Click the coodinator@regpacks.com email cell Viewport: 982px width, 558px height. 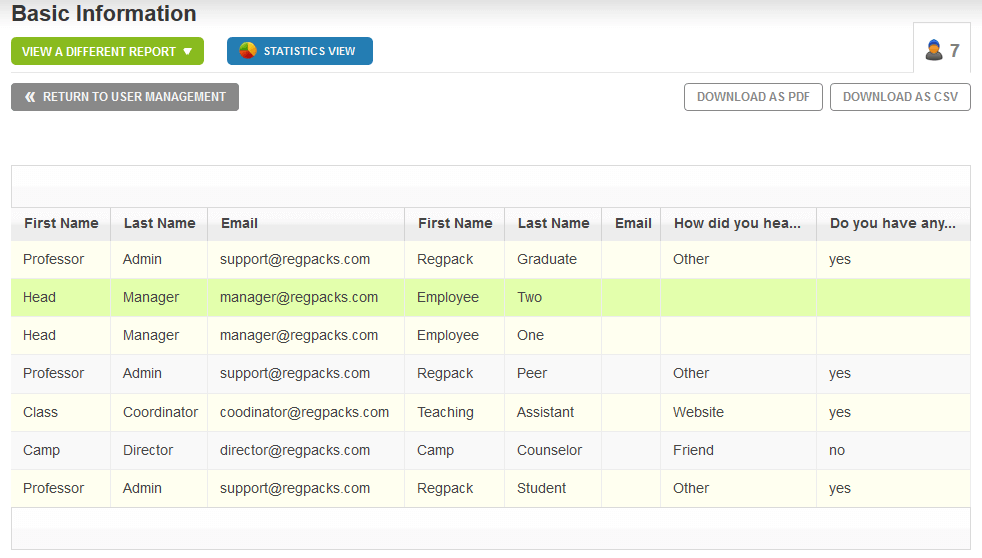click(304, 412)
